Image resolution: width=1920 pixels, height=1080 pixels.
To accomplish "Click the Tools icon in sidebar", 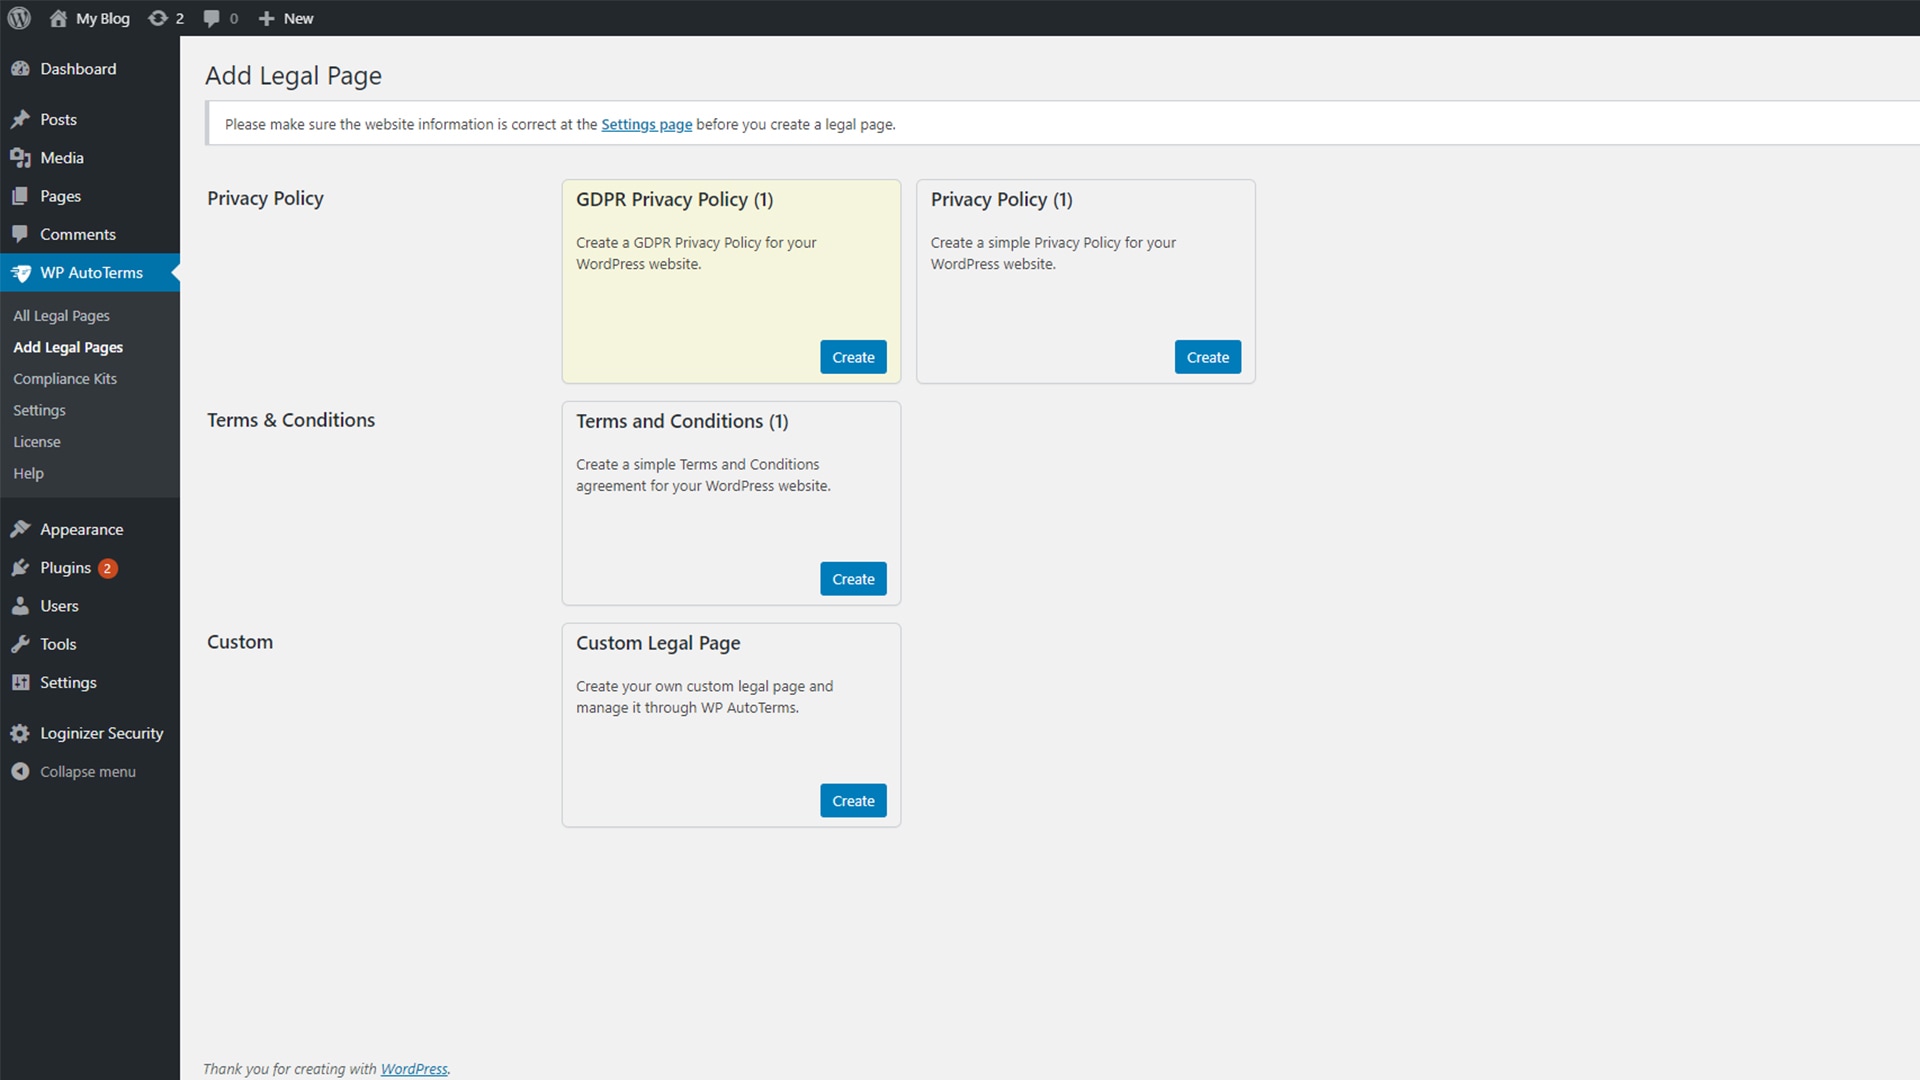I will point(20,644).
